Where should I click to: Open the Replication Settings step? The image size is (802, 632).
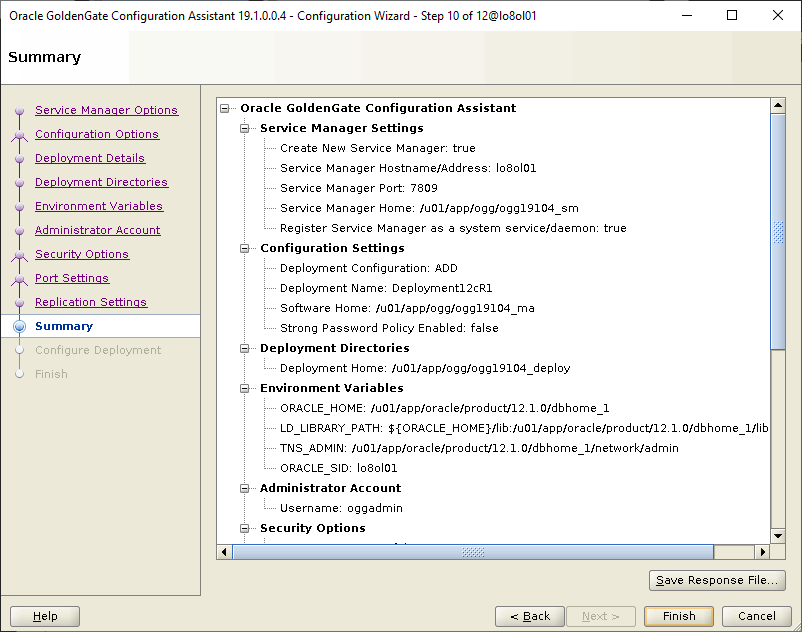pyautogui.click(x=91, y=302)
